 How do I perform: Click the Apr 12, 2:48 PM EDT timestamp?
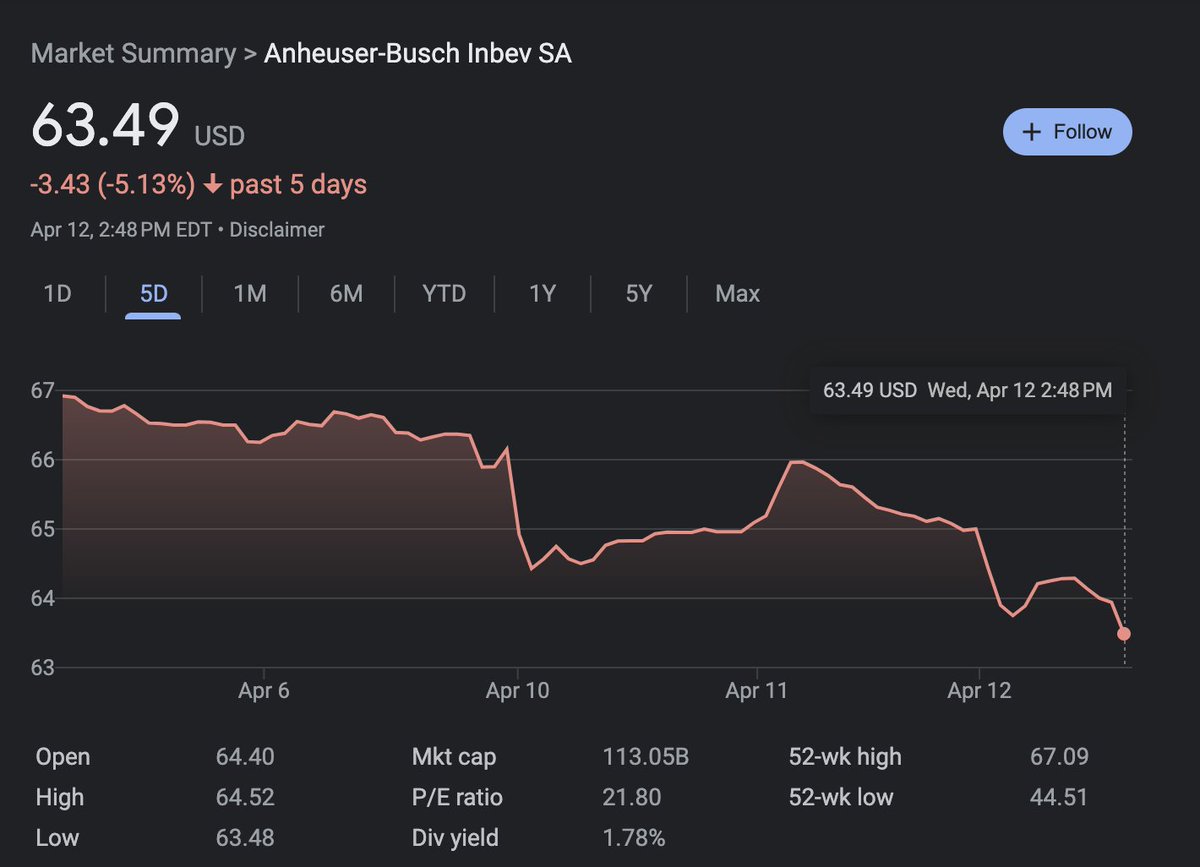121,230
